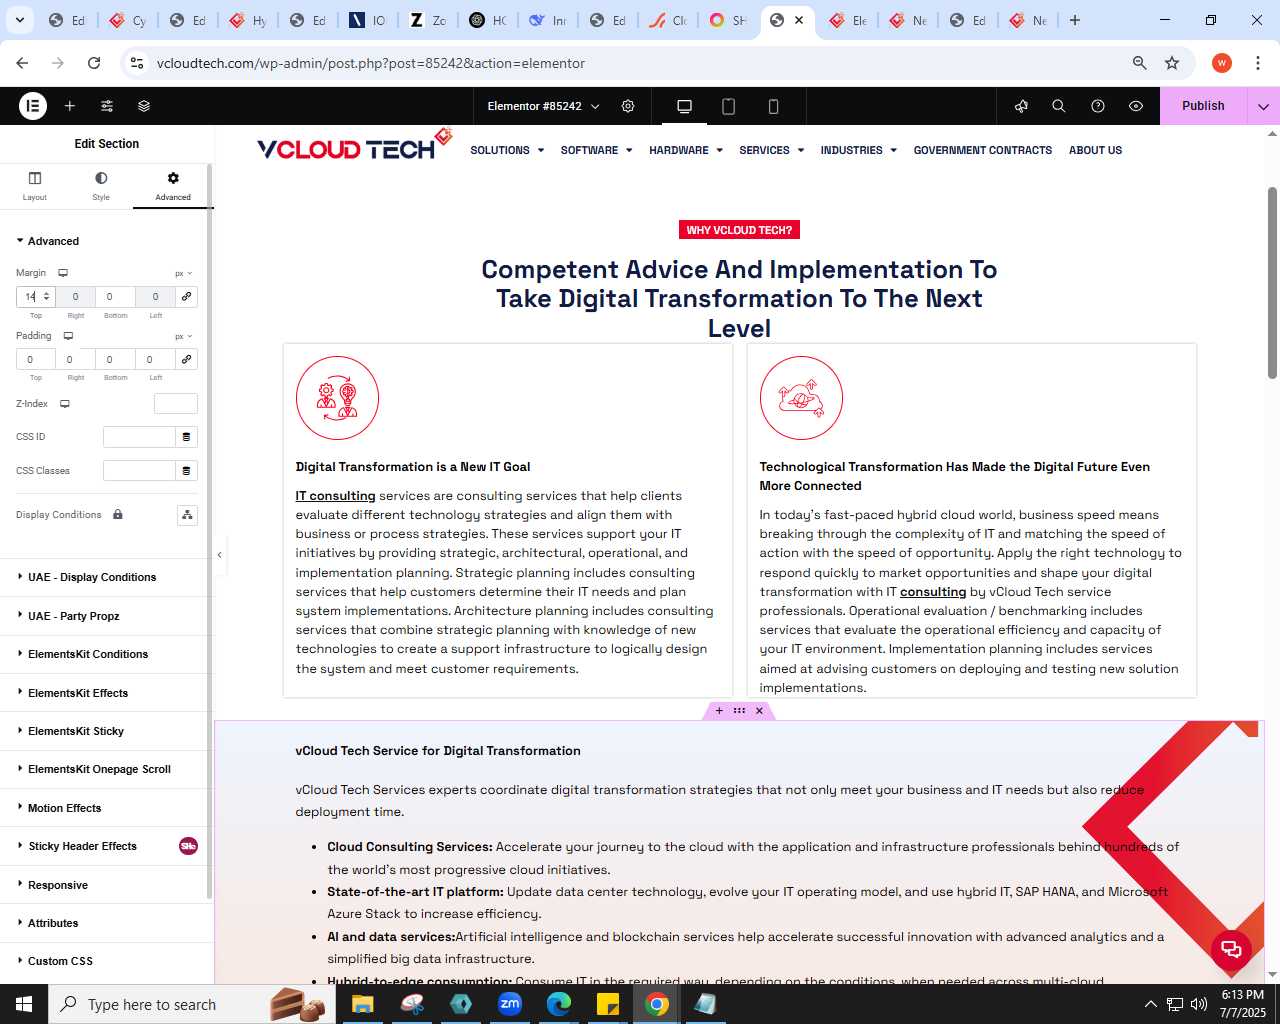Screen dimensions: 1280x1024
Task: Expand UAE - Display Conditions section
Action: click(106, 577)
